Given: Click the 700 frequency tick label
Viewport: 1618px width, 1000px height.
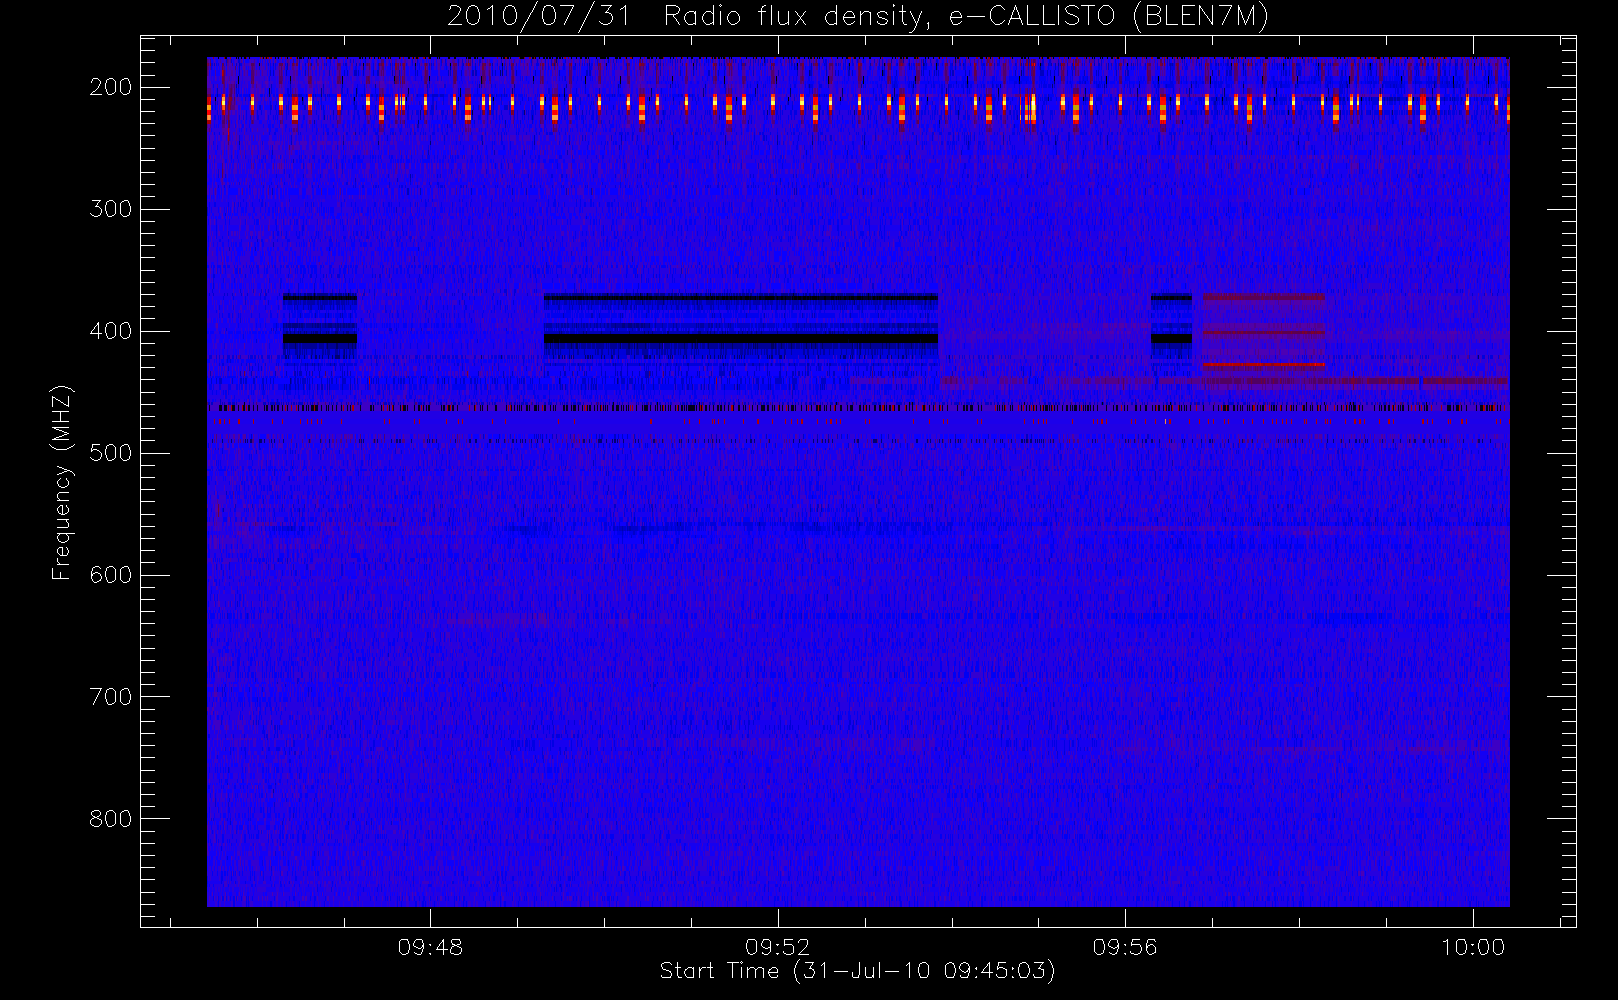Looking at the screenshot, I should (x=111, y=697).
